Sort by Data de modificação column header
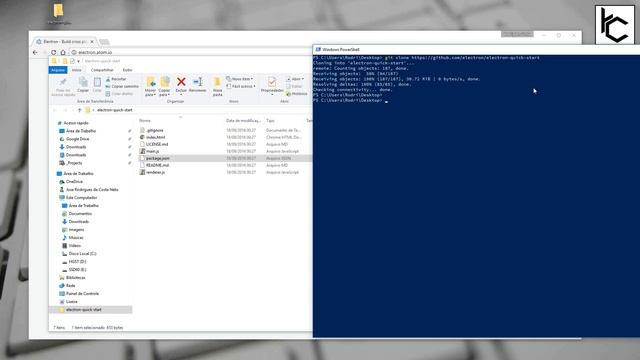The width and height of the screenshot is (640, 360). (243, 120)
